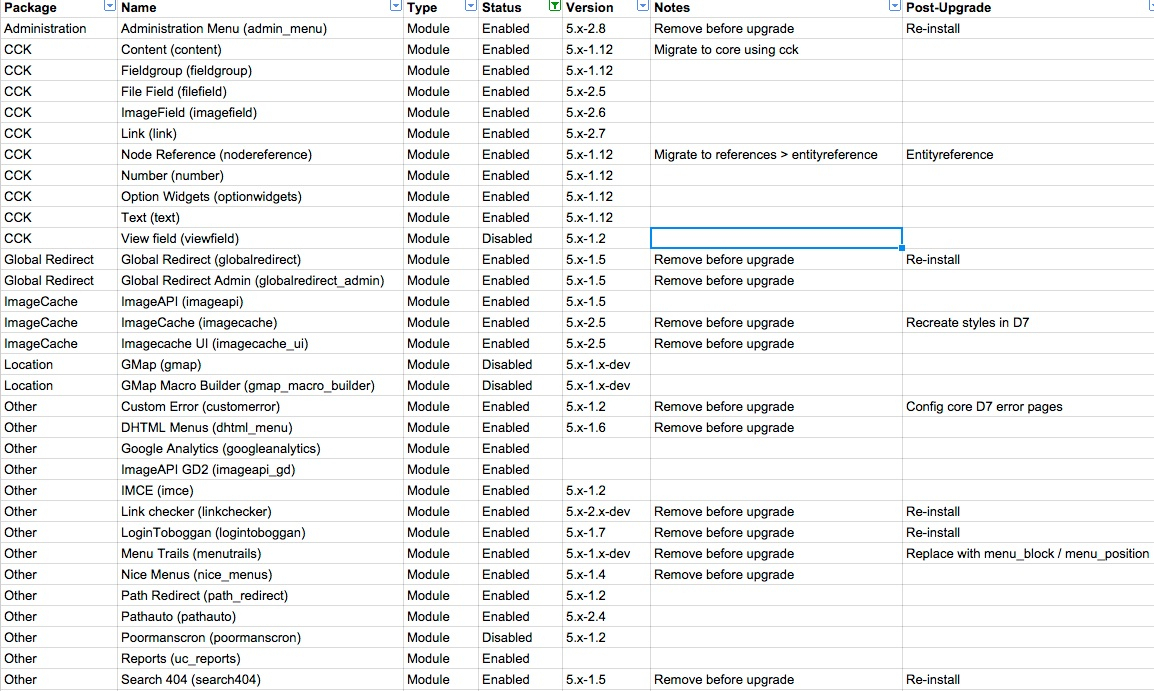Select version 5.x-1.7 for LoginToboggan
The image size is (1154, 691).
[606, 532]
